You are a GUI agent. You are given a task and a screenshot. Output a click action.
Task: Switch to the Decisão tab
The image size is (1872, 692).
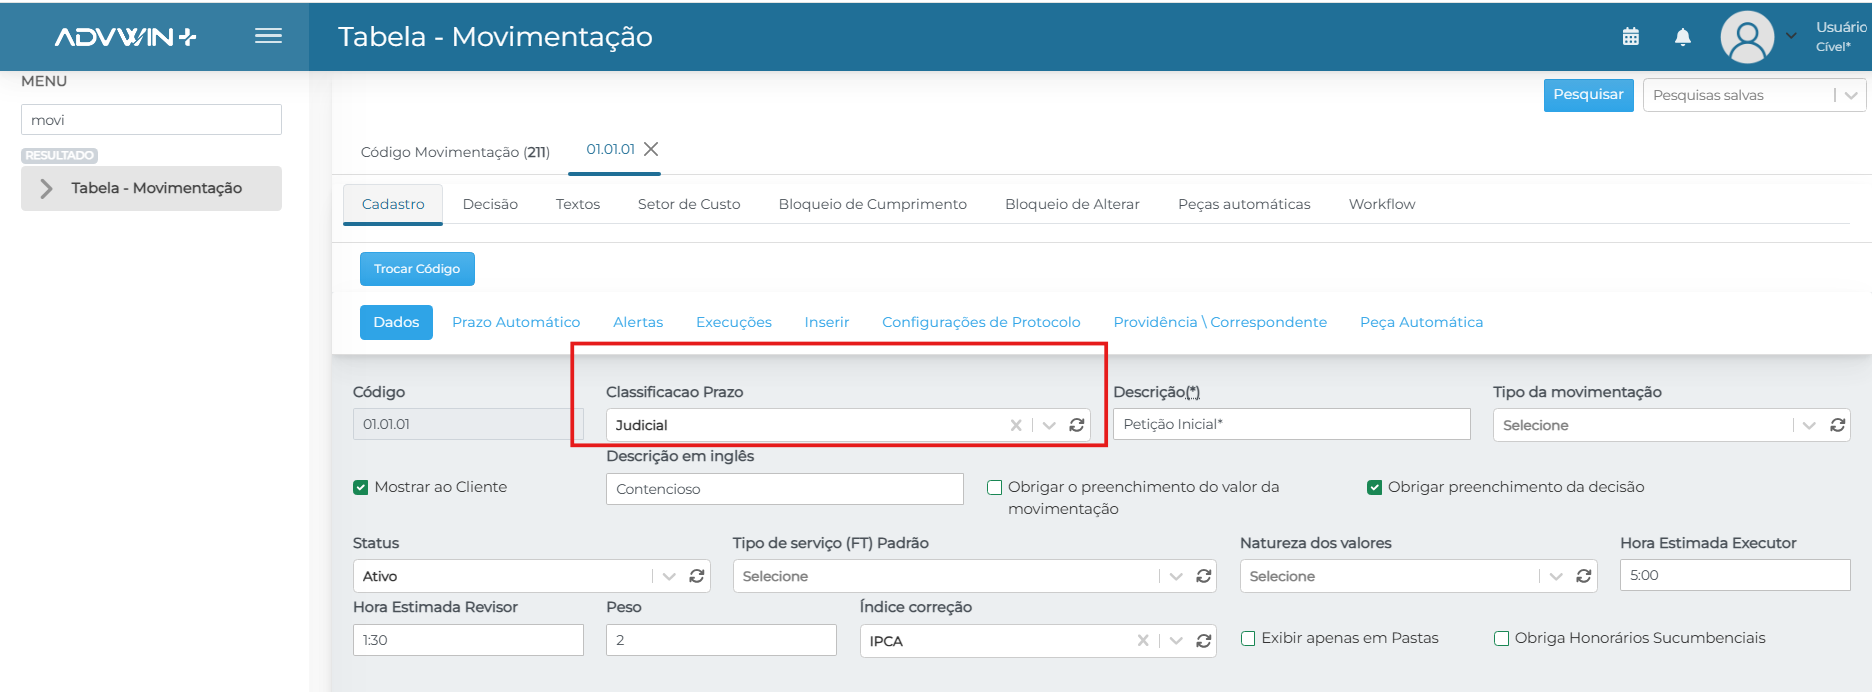tap(490, 204)
